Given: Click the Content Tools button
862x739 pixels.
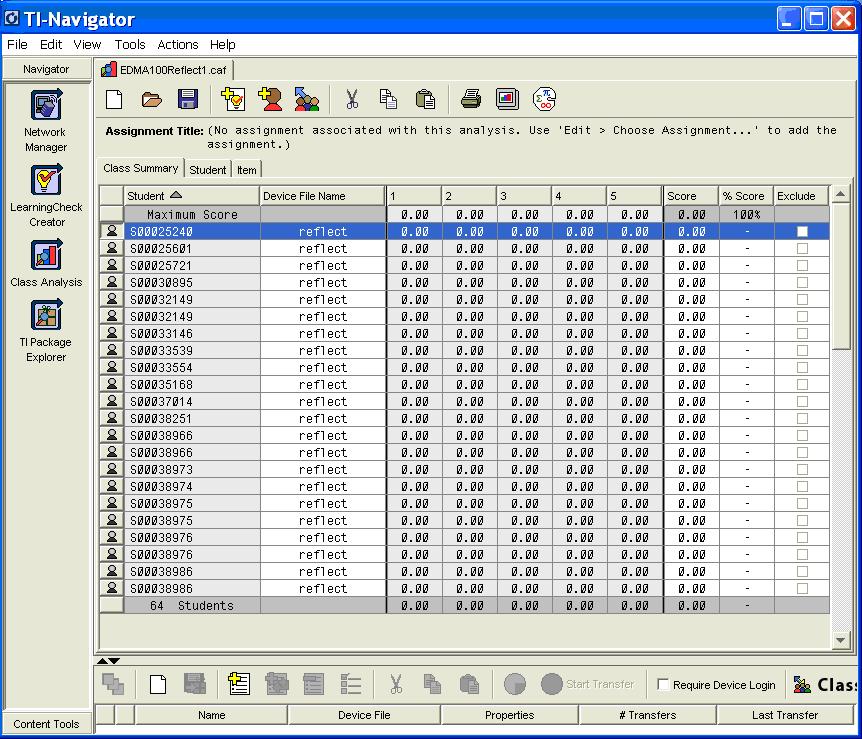Looking at the screenshot, I should tap(46, 724).
